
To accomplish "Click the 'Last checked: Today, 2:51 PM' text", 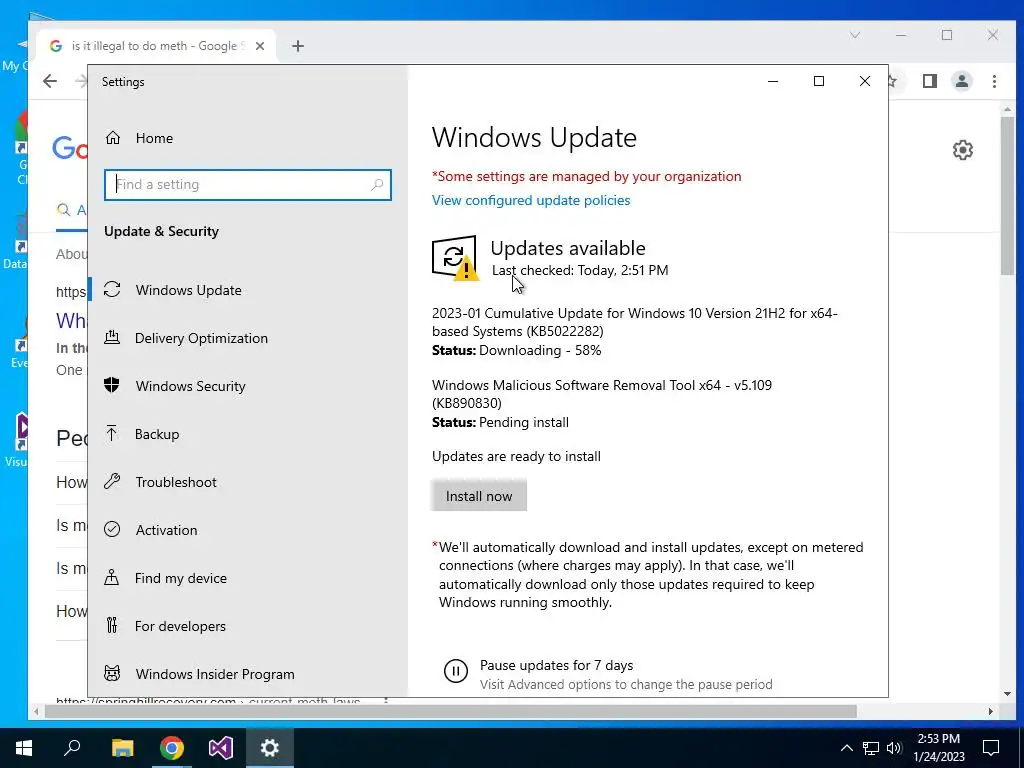I will coord(580,270).
